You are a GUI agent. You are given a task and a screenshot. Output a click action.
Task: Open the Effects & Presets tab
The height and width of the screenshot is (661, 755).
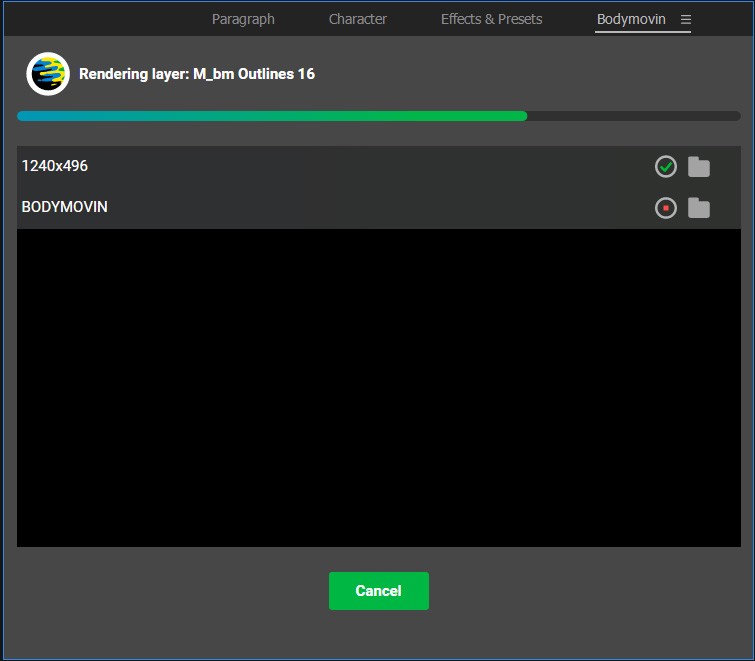click(x=492, y=19)
